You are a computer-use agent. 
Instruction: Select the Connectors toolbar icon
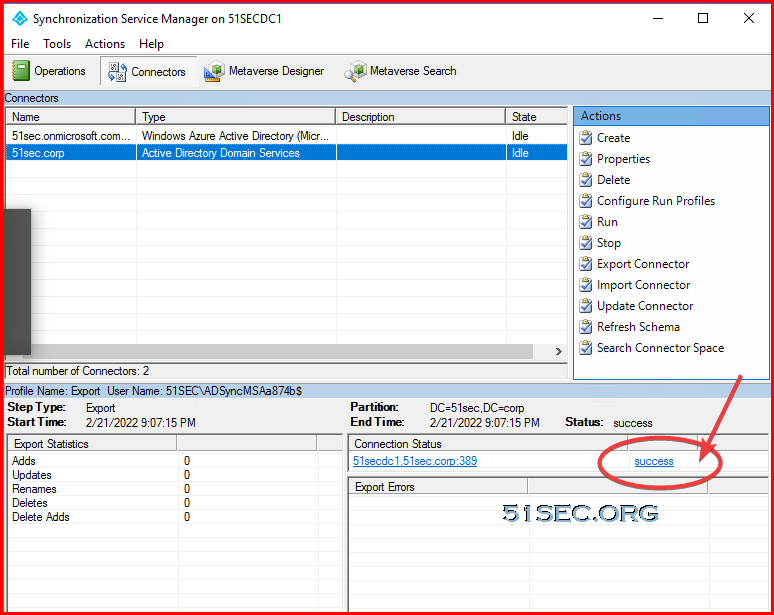click(117, 72)
